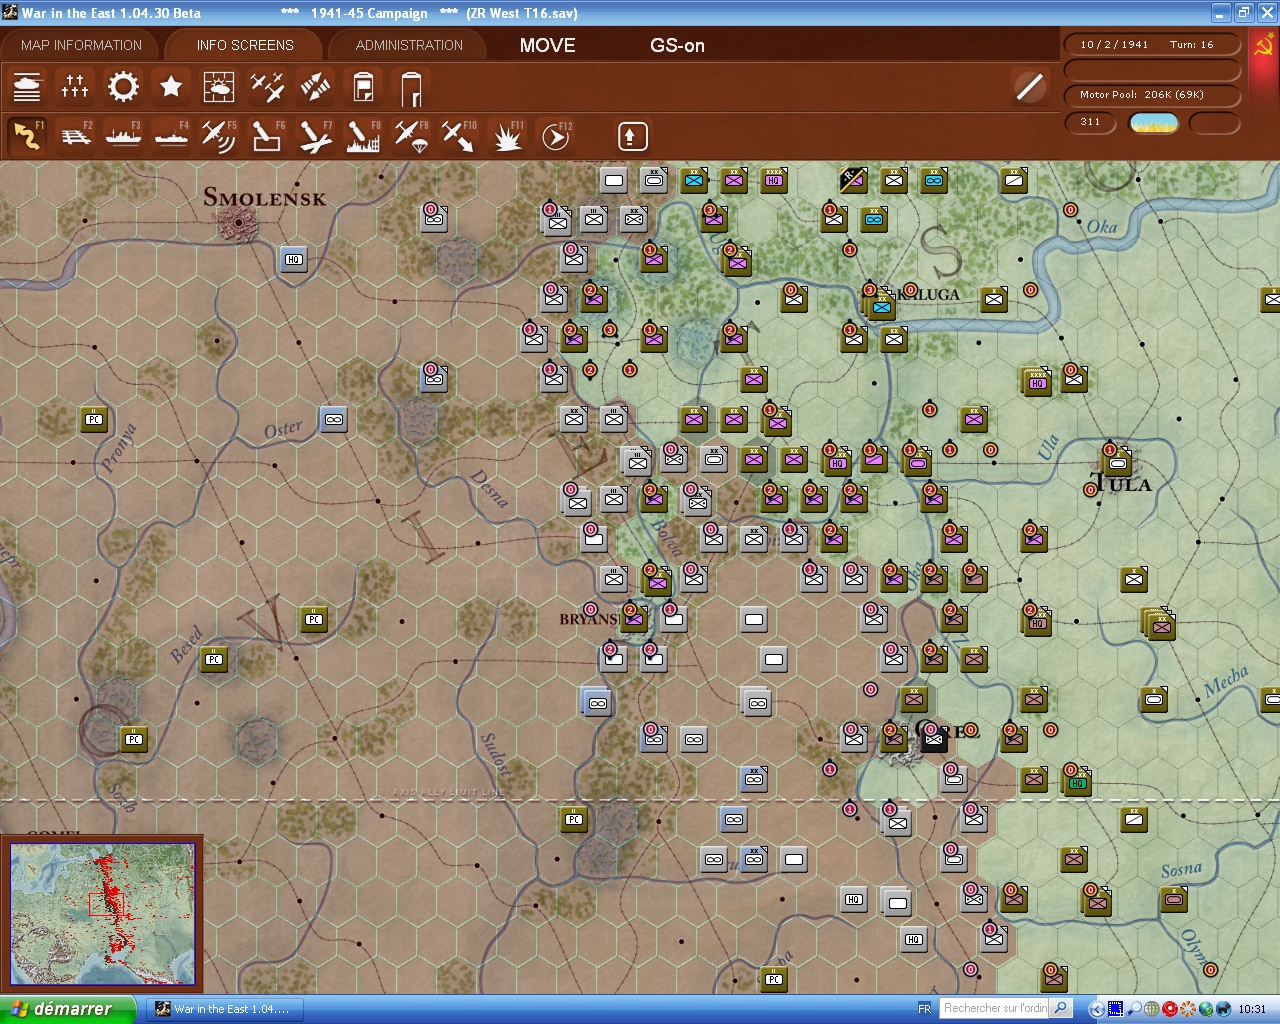The height and width of the screenshot is (1024, 1280).
Task: Open the MAP INFORMATION tab
Action: tap(81, 45)
